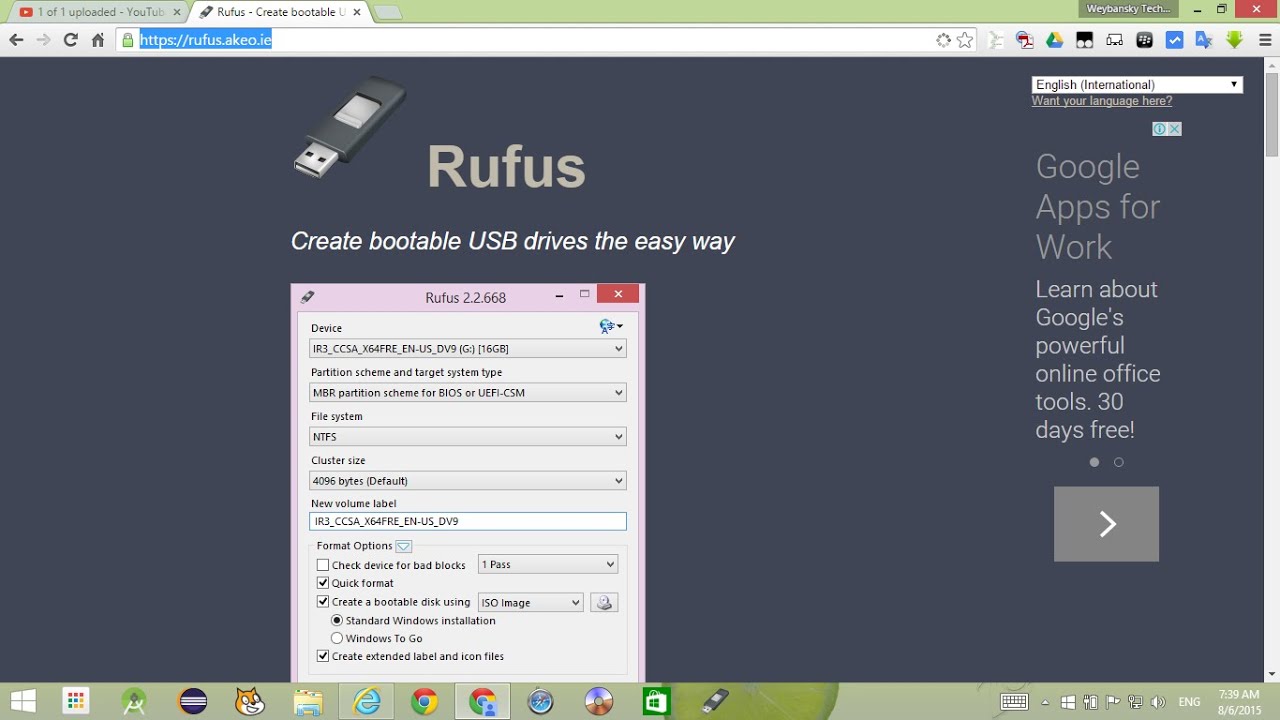Open the Device dropdown list
This screenshot has width=1280, height=720.
click(x=468, y=348)
